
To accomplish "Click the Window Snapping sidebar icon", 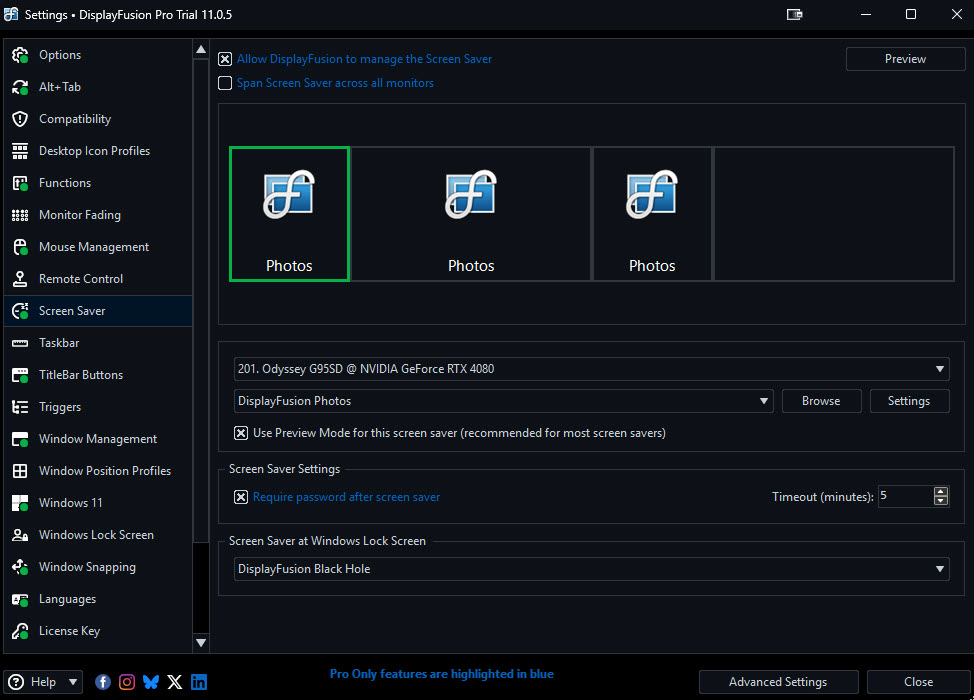I will click(x=20, y=567).
